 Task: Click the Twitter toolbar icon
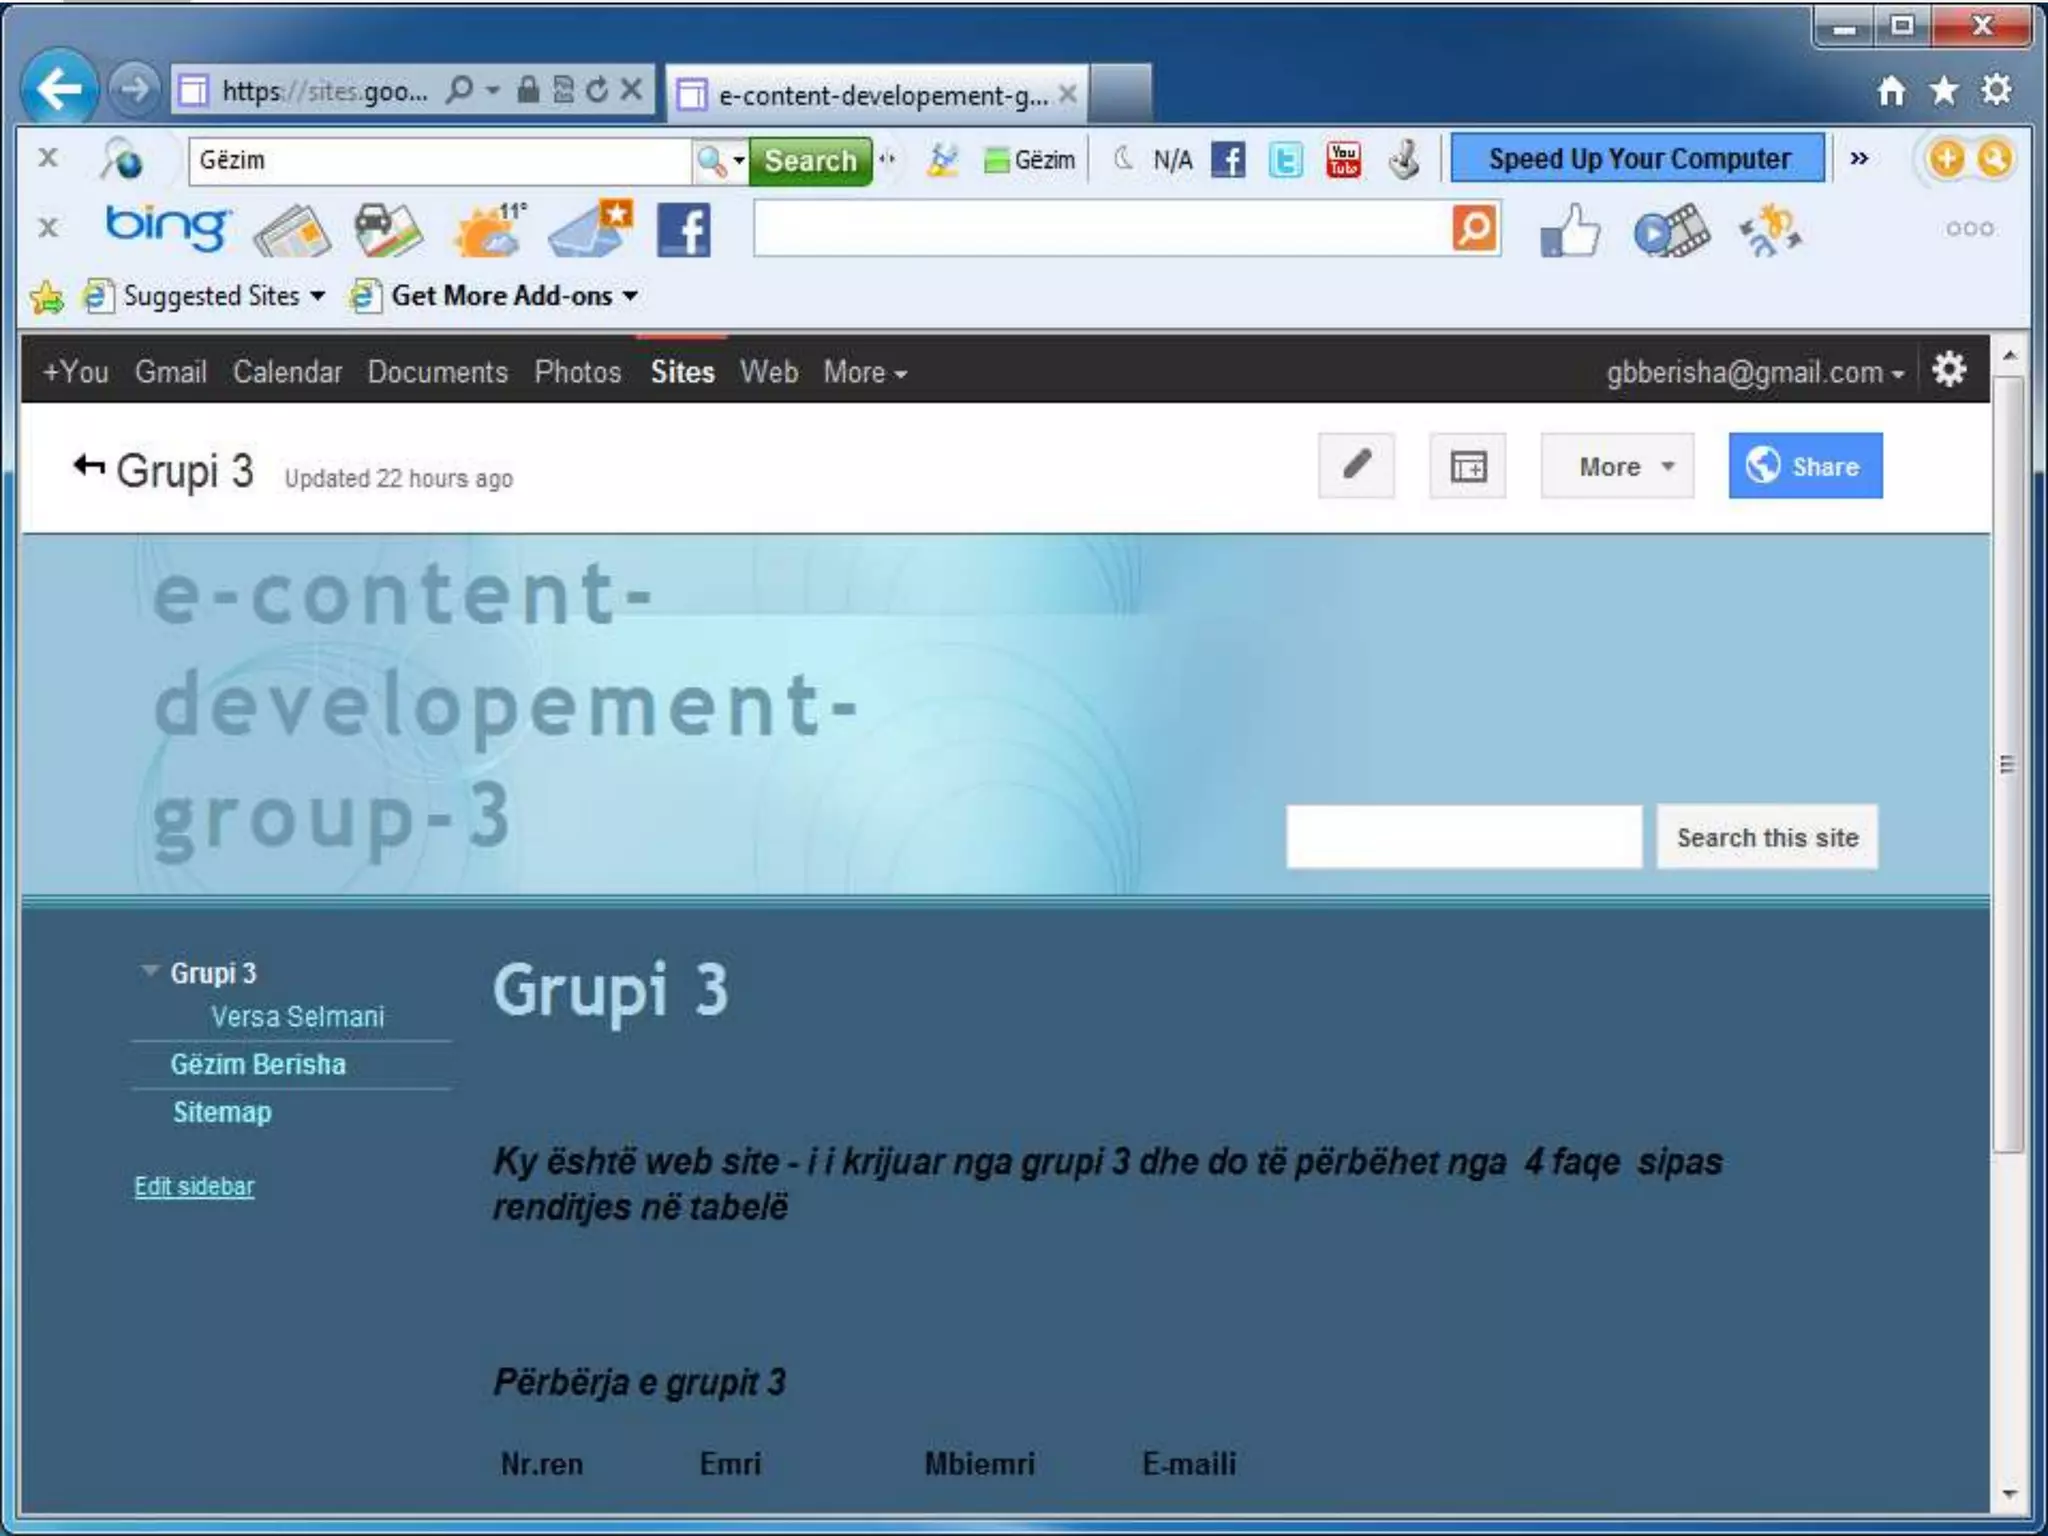[1285, 160]
